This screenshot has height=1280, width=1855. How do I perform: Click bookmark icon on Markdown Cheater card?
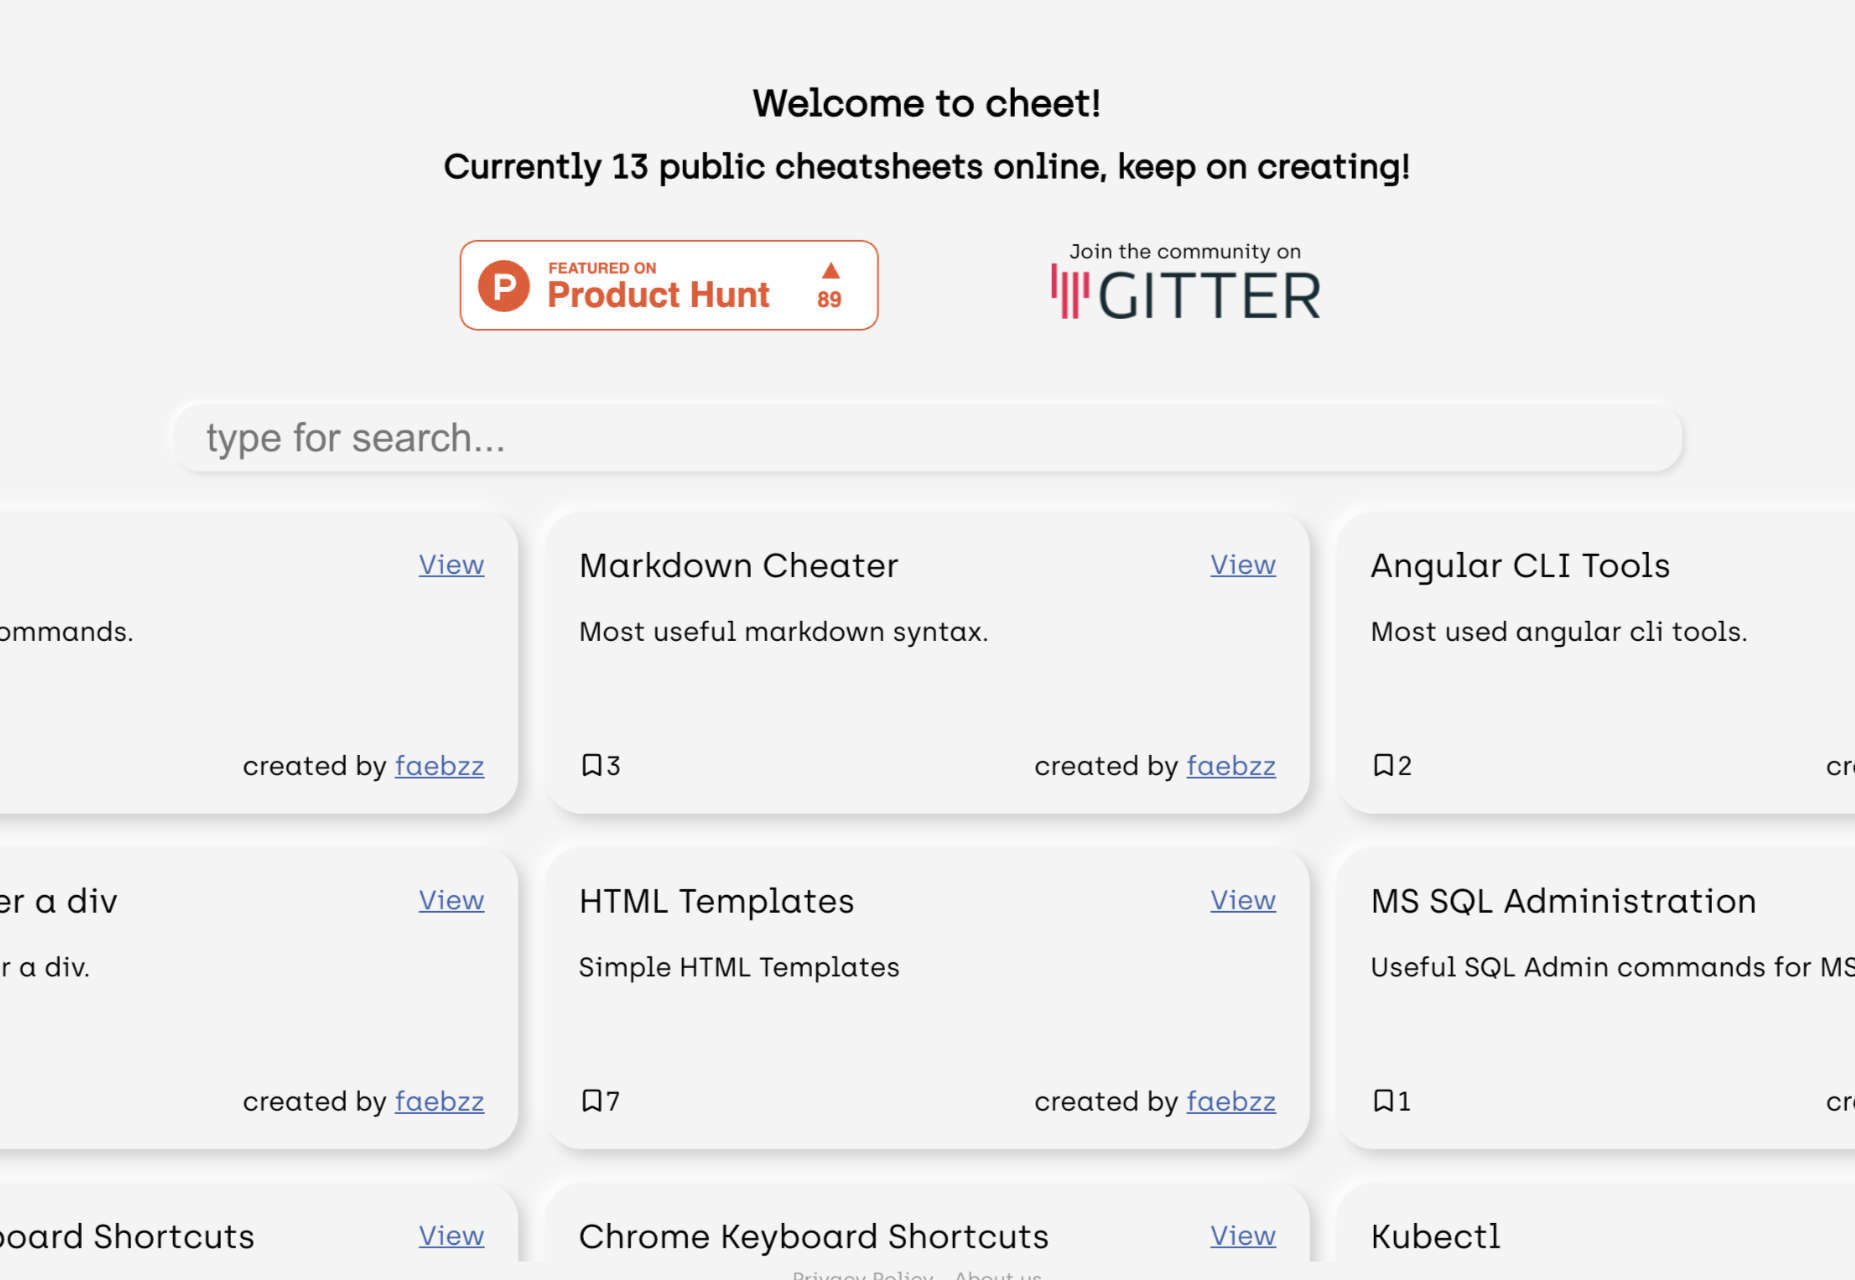[x=591, y=766]
